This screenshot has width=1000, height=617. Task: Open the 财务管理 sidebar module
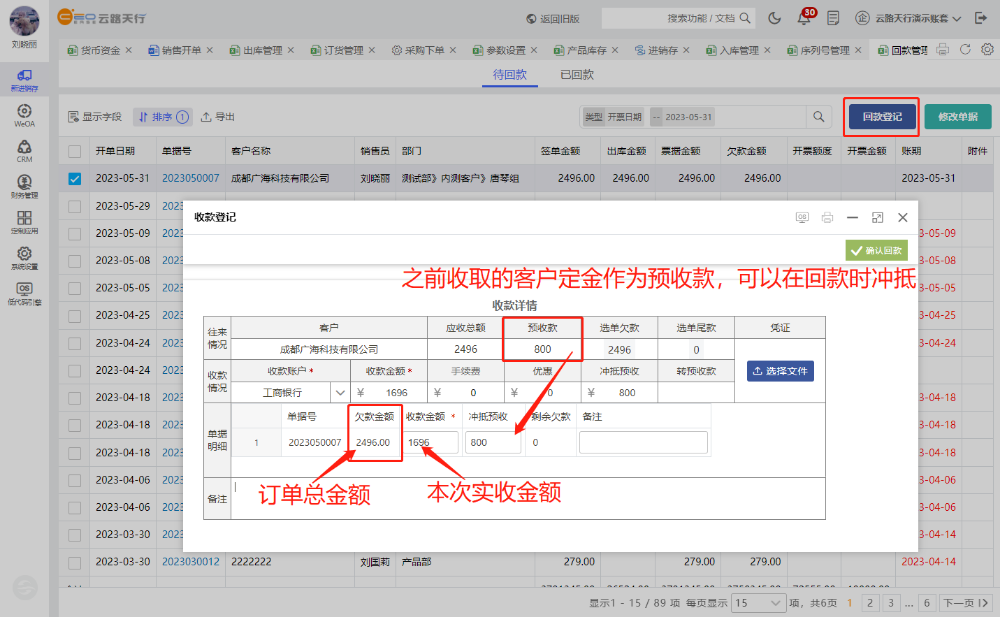(24, 187)
